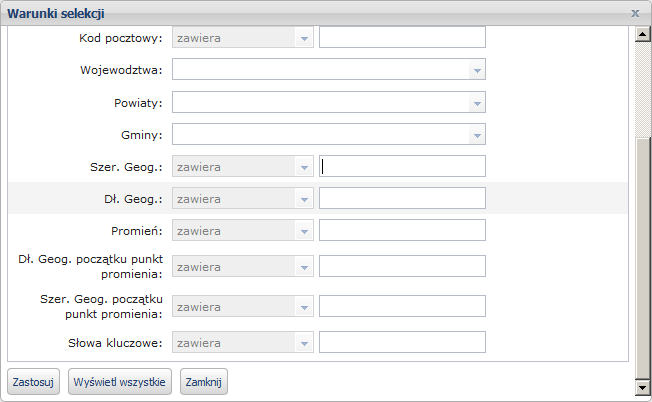
Task: Click the Szer. Geog. value input
Action: pos(402,166)
